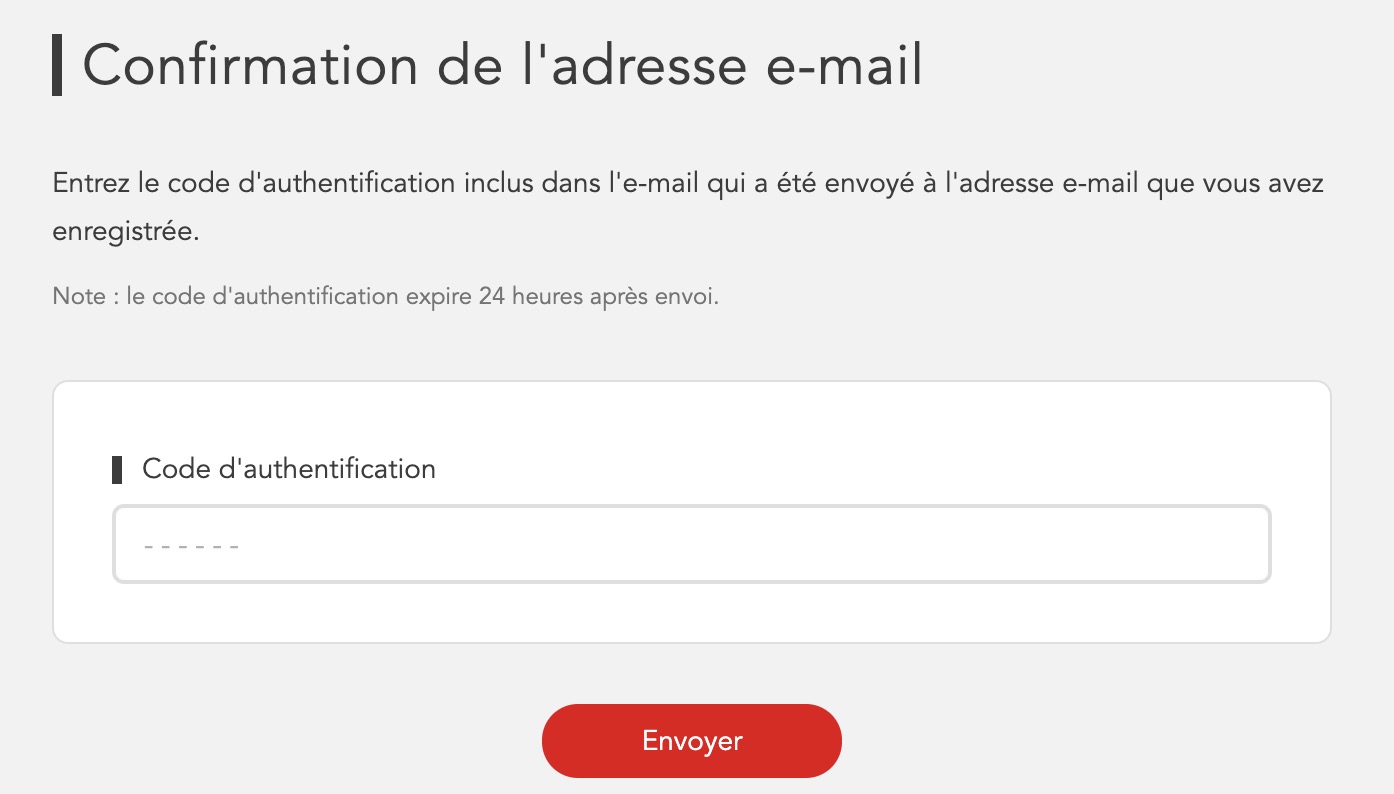Focus the authentication code input field
This screenshot has width=1394, height=794.
coord(691,544)
